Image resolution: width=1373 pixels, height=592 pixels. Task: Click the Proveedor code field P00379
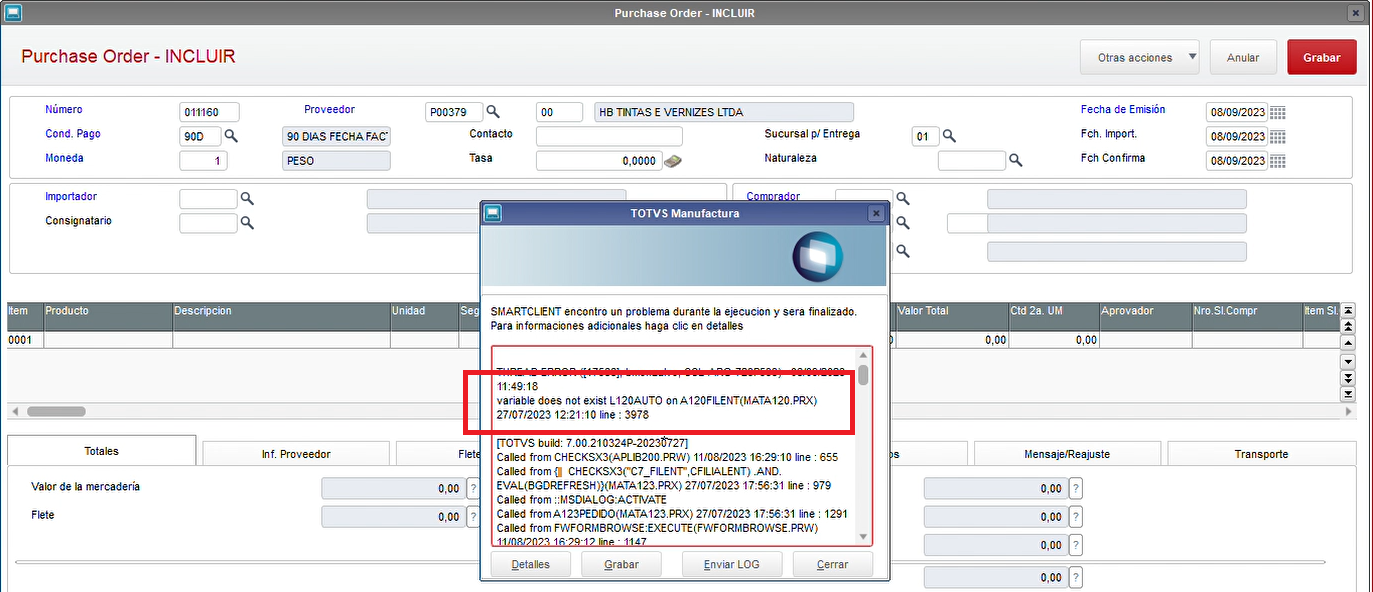(454, 112)
